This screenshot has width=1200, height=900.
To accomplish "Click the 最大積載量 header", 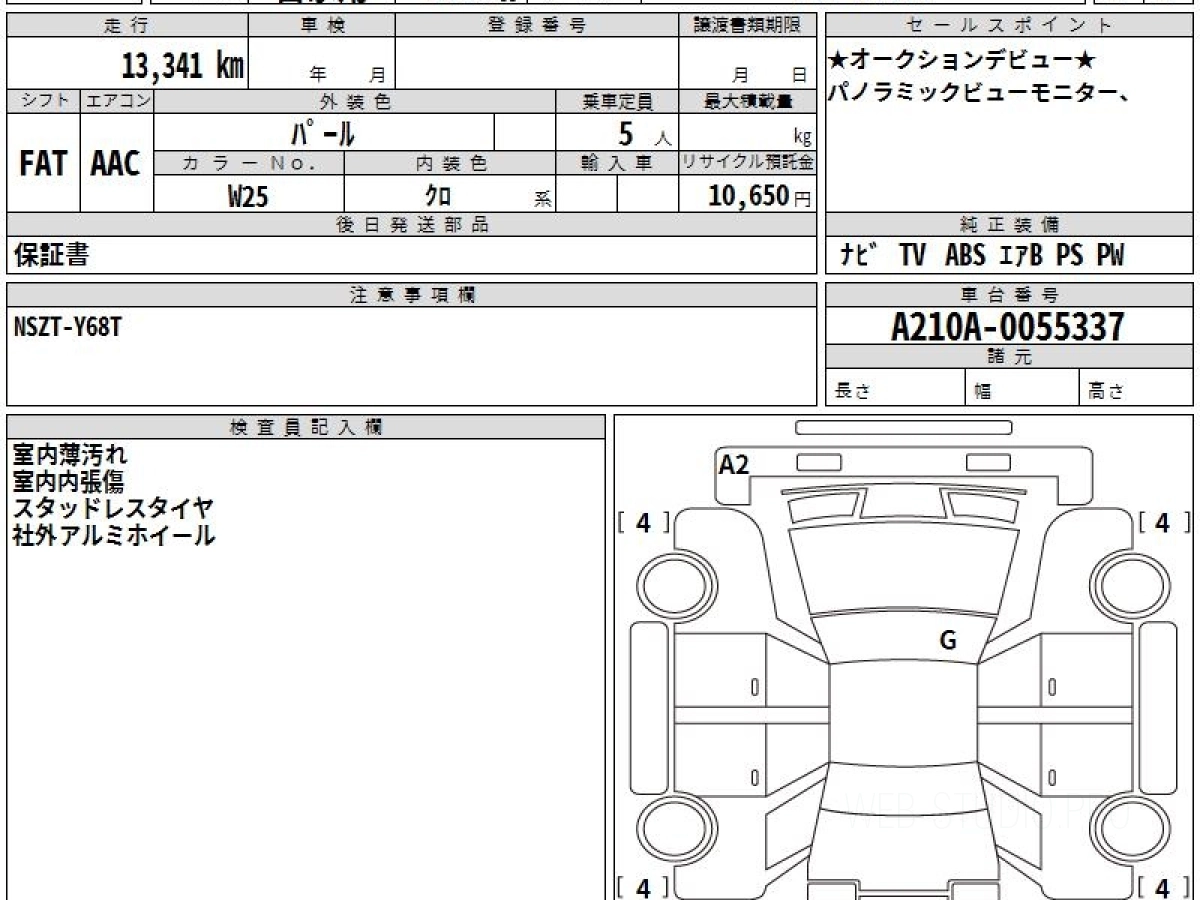I will (747, 101).
